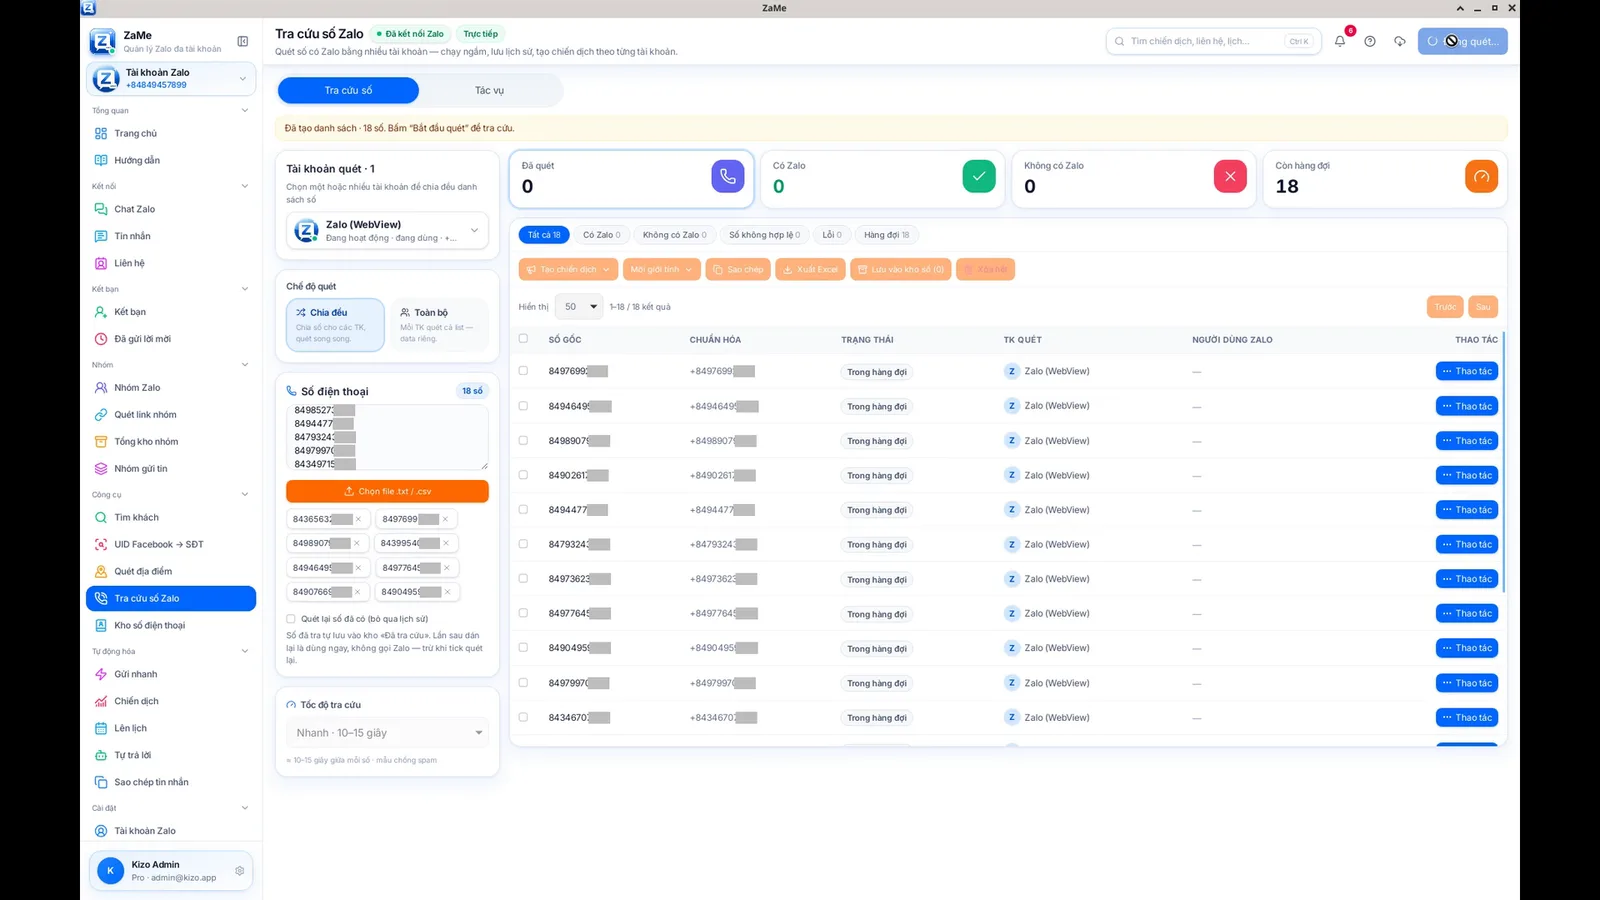Click the help question mark icon
The height and width of the screenshot is (900, 1600).
[1370, 41]
